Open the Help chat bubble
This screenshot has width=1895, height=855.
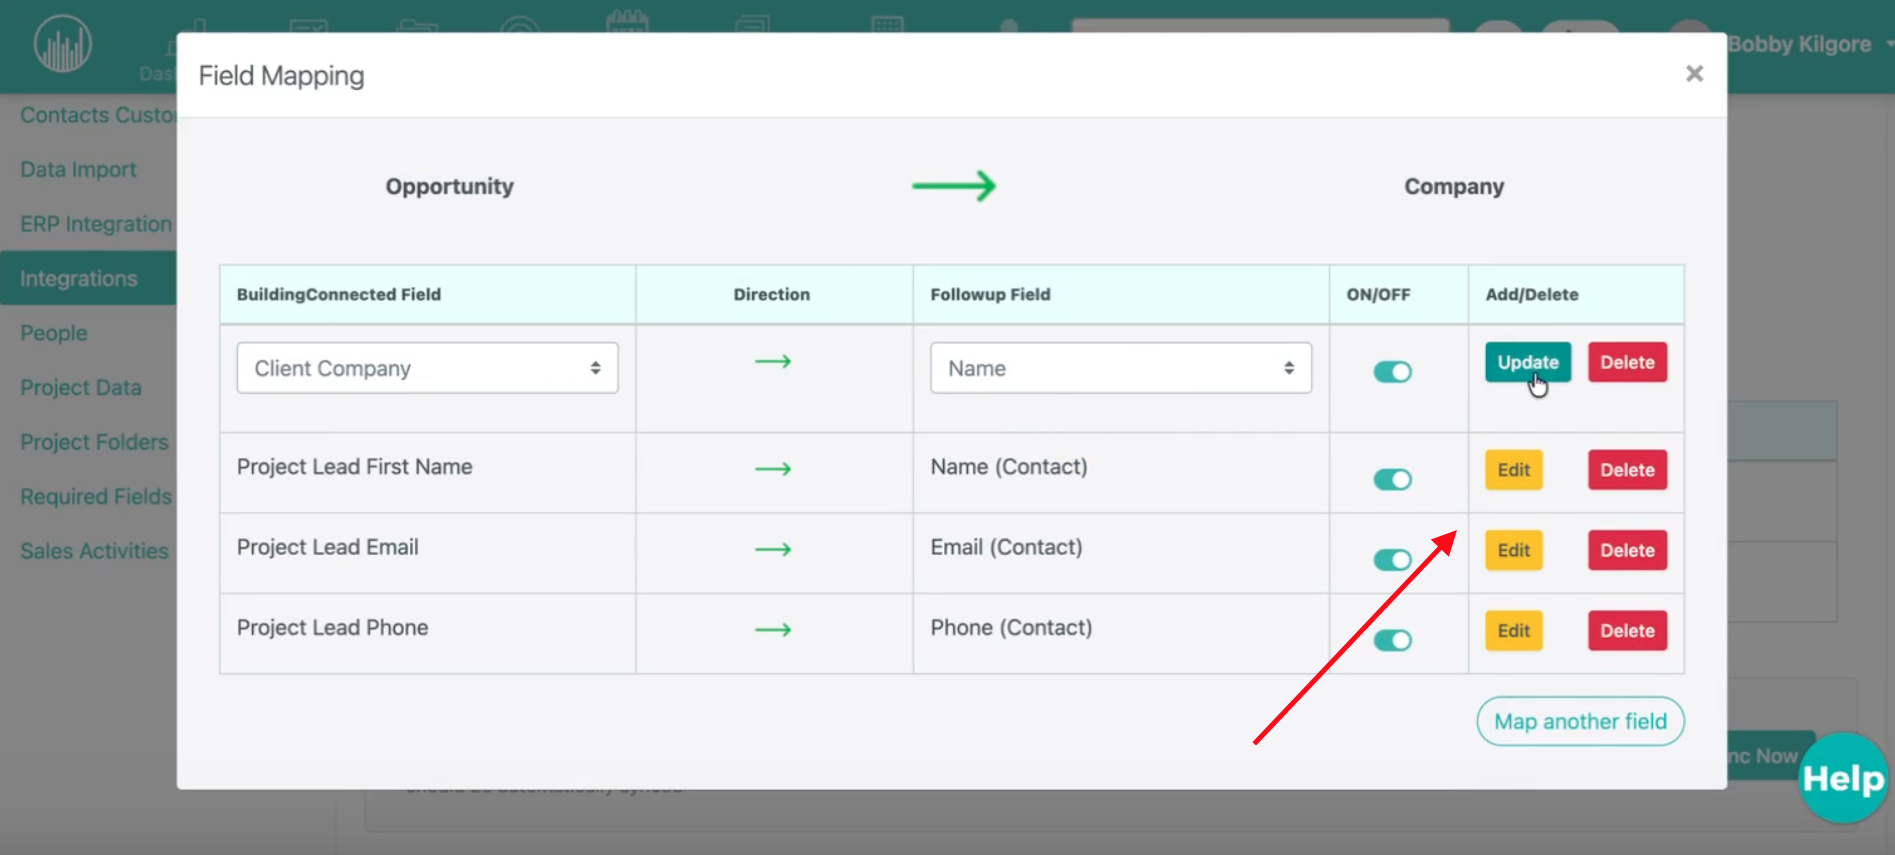(1843, 778)
